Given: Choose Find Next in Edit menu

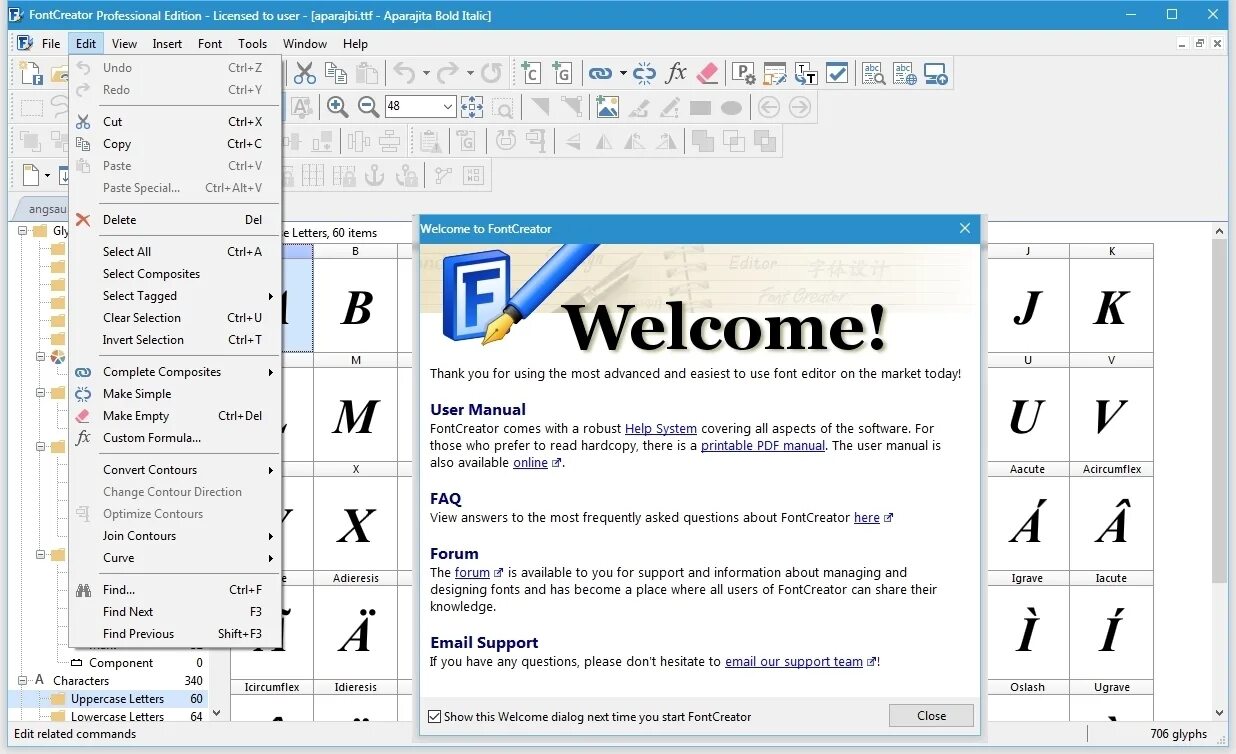Looking at the screenshot, I should (x=175, y=612).
